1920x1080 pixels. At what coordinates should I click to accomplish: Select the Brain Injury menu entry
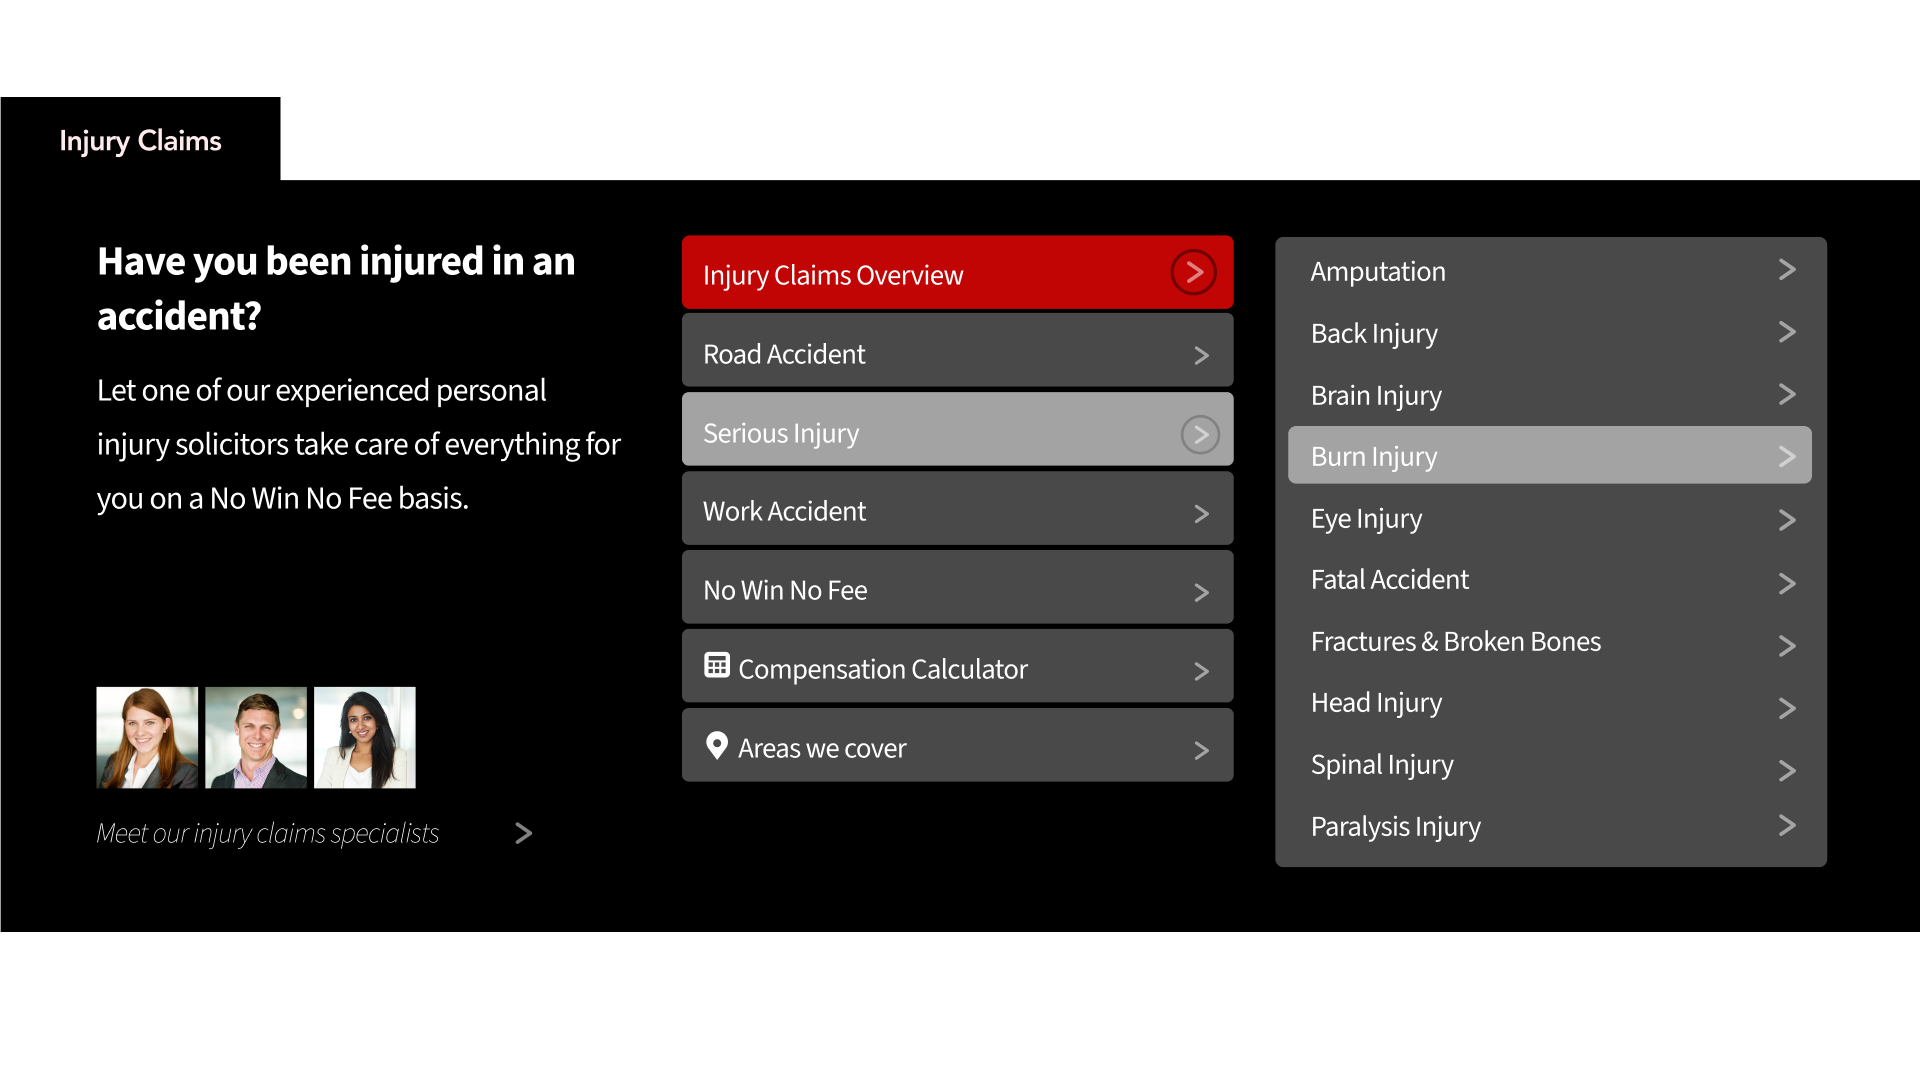coord(1376,396)
